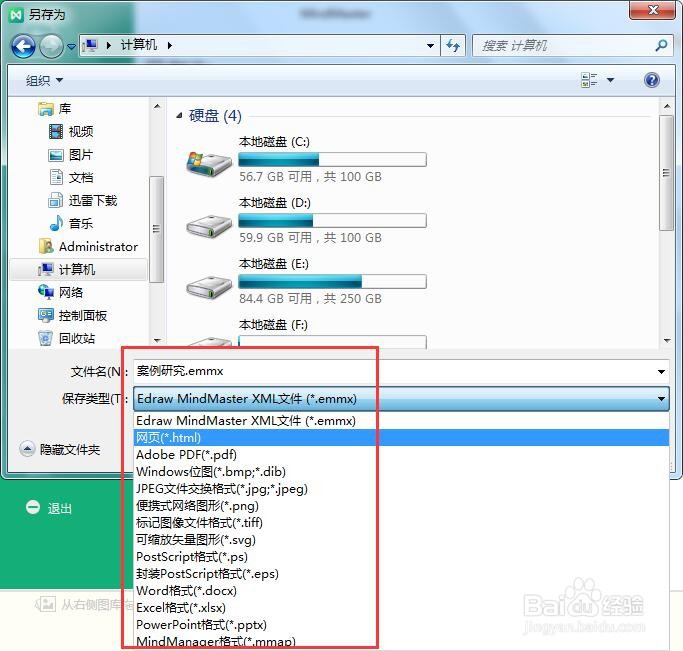The height and width of the screenshot is (651, 683).
Task: Click the file name field 案例研究.emmx
Action: tap(394, 371)
